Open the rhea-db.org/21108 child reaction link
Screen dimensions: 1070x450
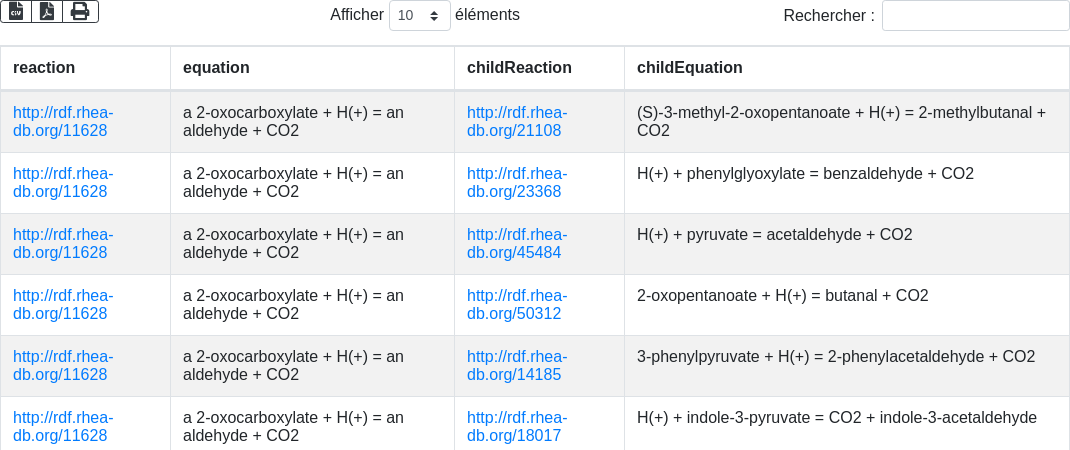pos(516,122)
